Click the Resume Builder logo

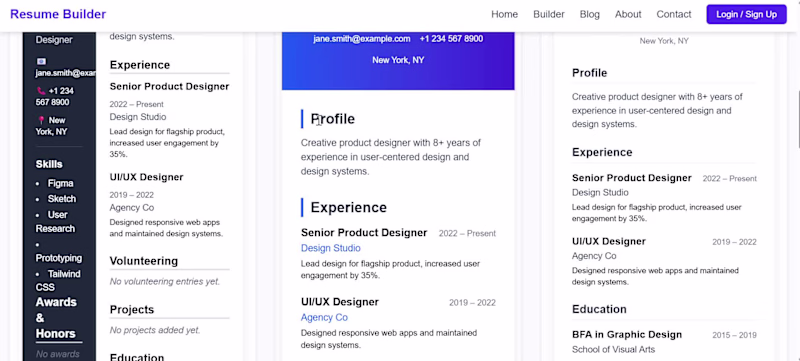[58, 14]
